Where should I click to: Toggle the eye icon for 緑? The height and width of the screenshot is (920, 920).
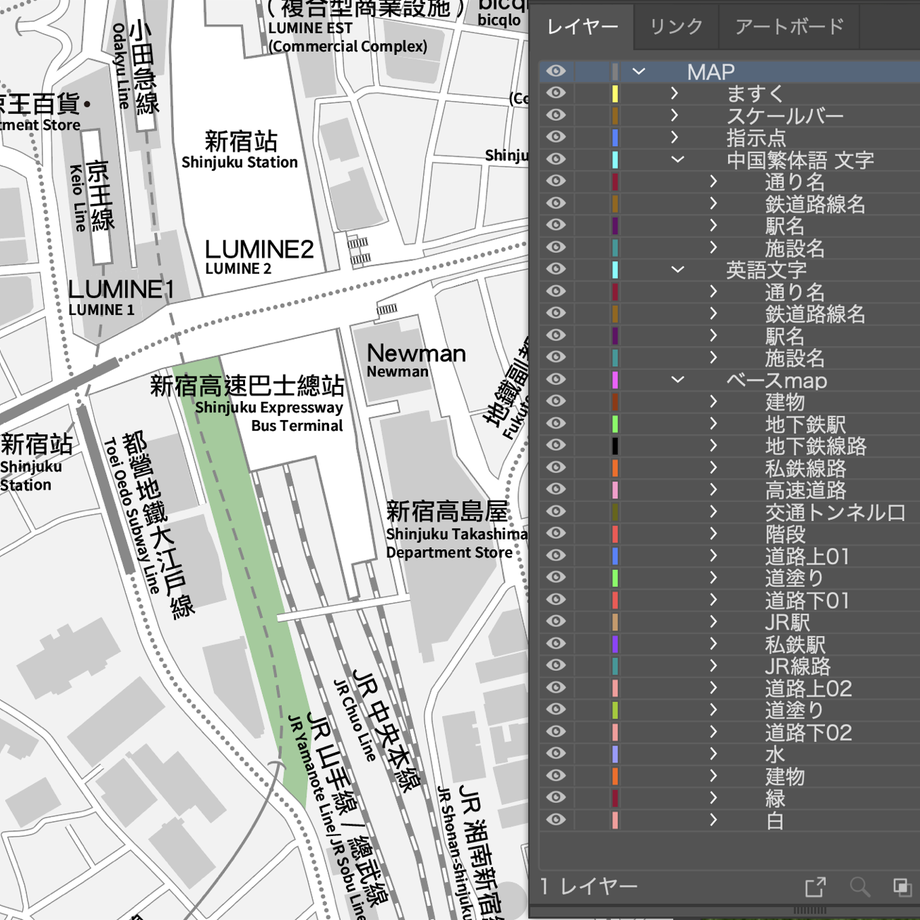pyautogui.click(x=556, y=797)
